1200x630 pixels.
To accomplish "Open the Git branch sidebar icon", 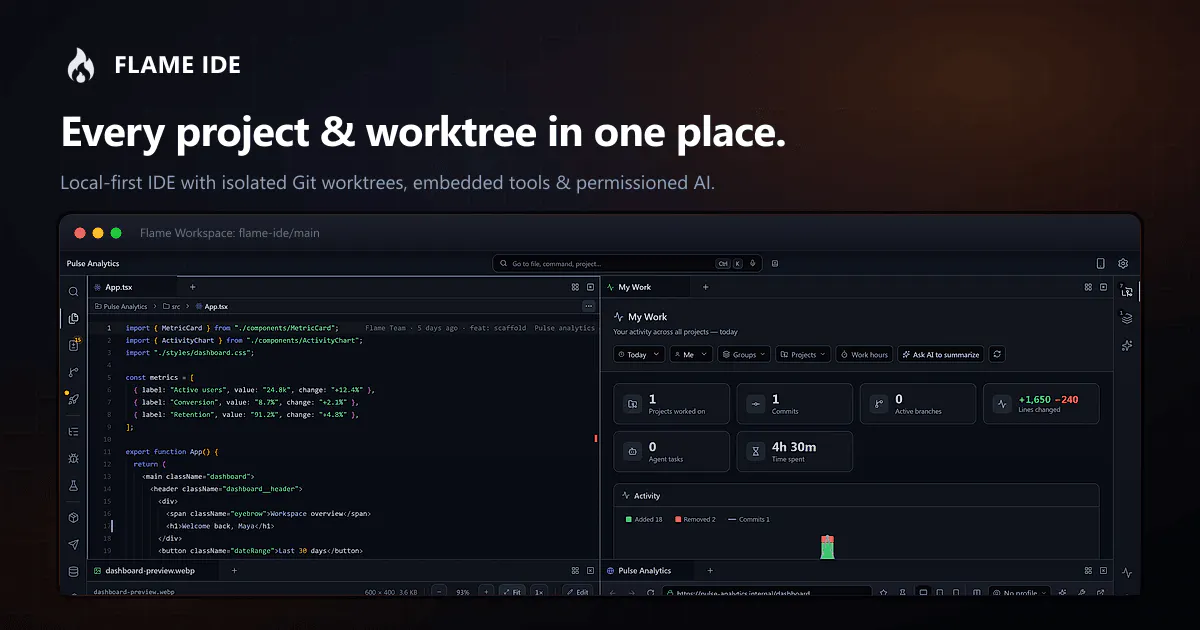I will (73, 372).
